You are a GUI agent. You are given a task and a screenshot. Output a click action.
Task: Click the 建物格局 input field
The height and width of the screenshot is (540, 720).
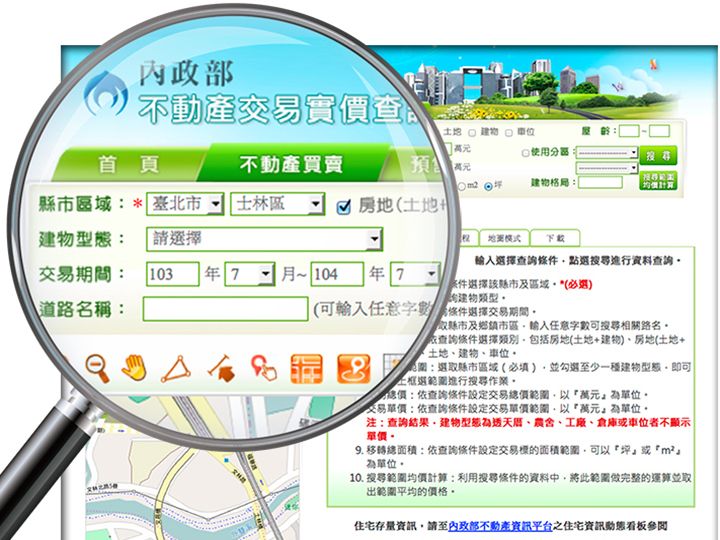click(x=600, y=183)
